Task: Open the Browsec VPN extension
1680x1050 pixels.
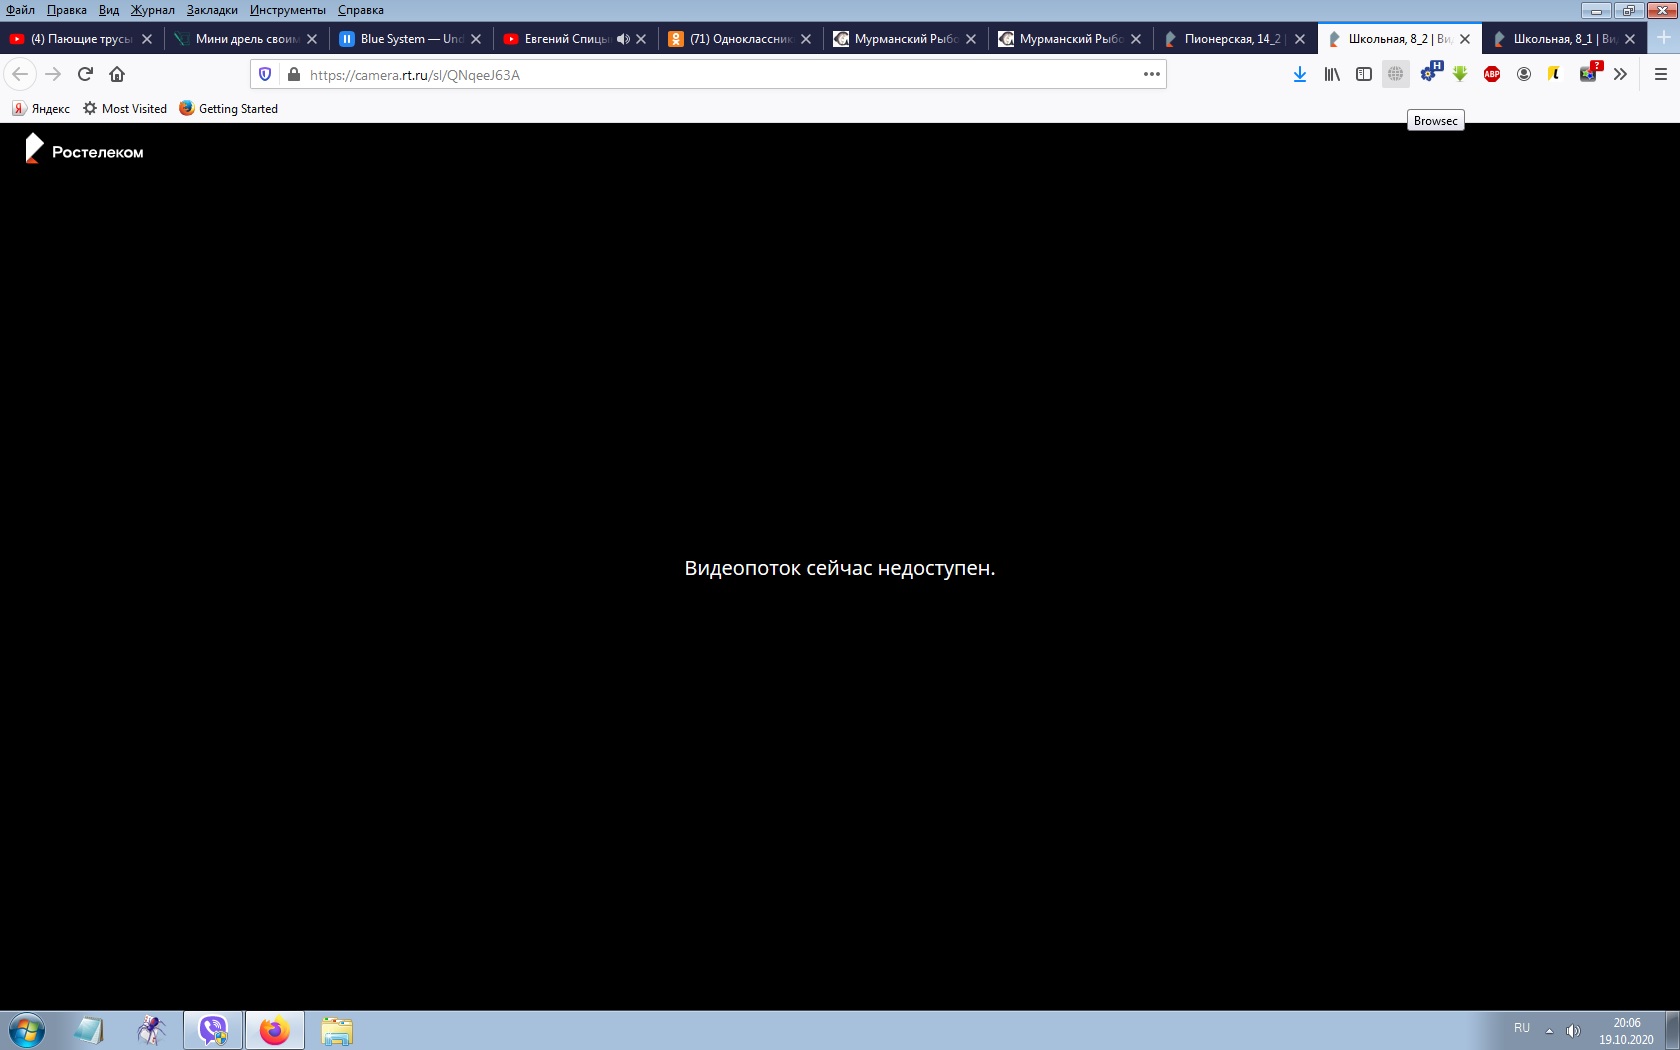Action: coord(1395,74)
